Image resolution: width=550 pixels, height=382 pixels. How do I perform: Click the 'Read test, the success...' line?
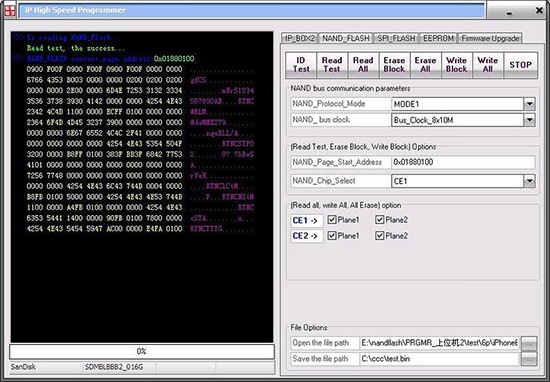coord(76,48)
